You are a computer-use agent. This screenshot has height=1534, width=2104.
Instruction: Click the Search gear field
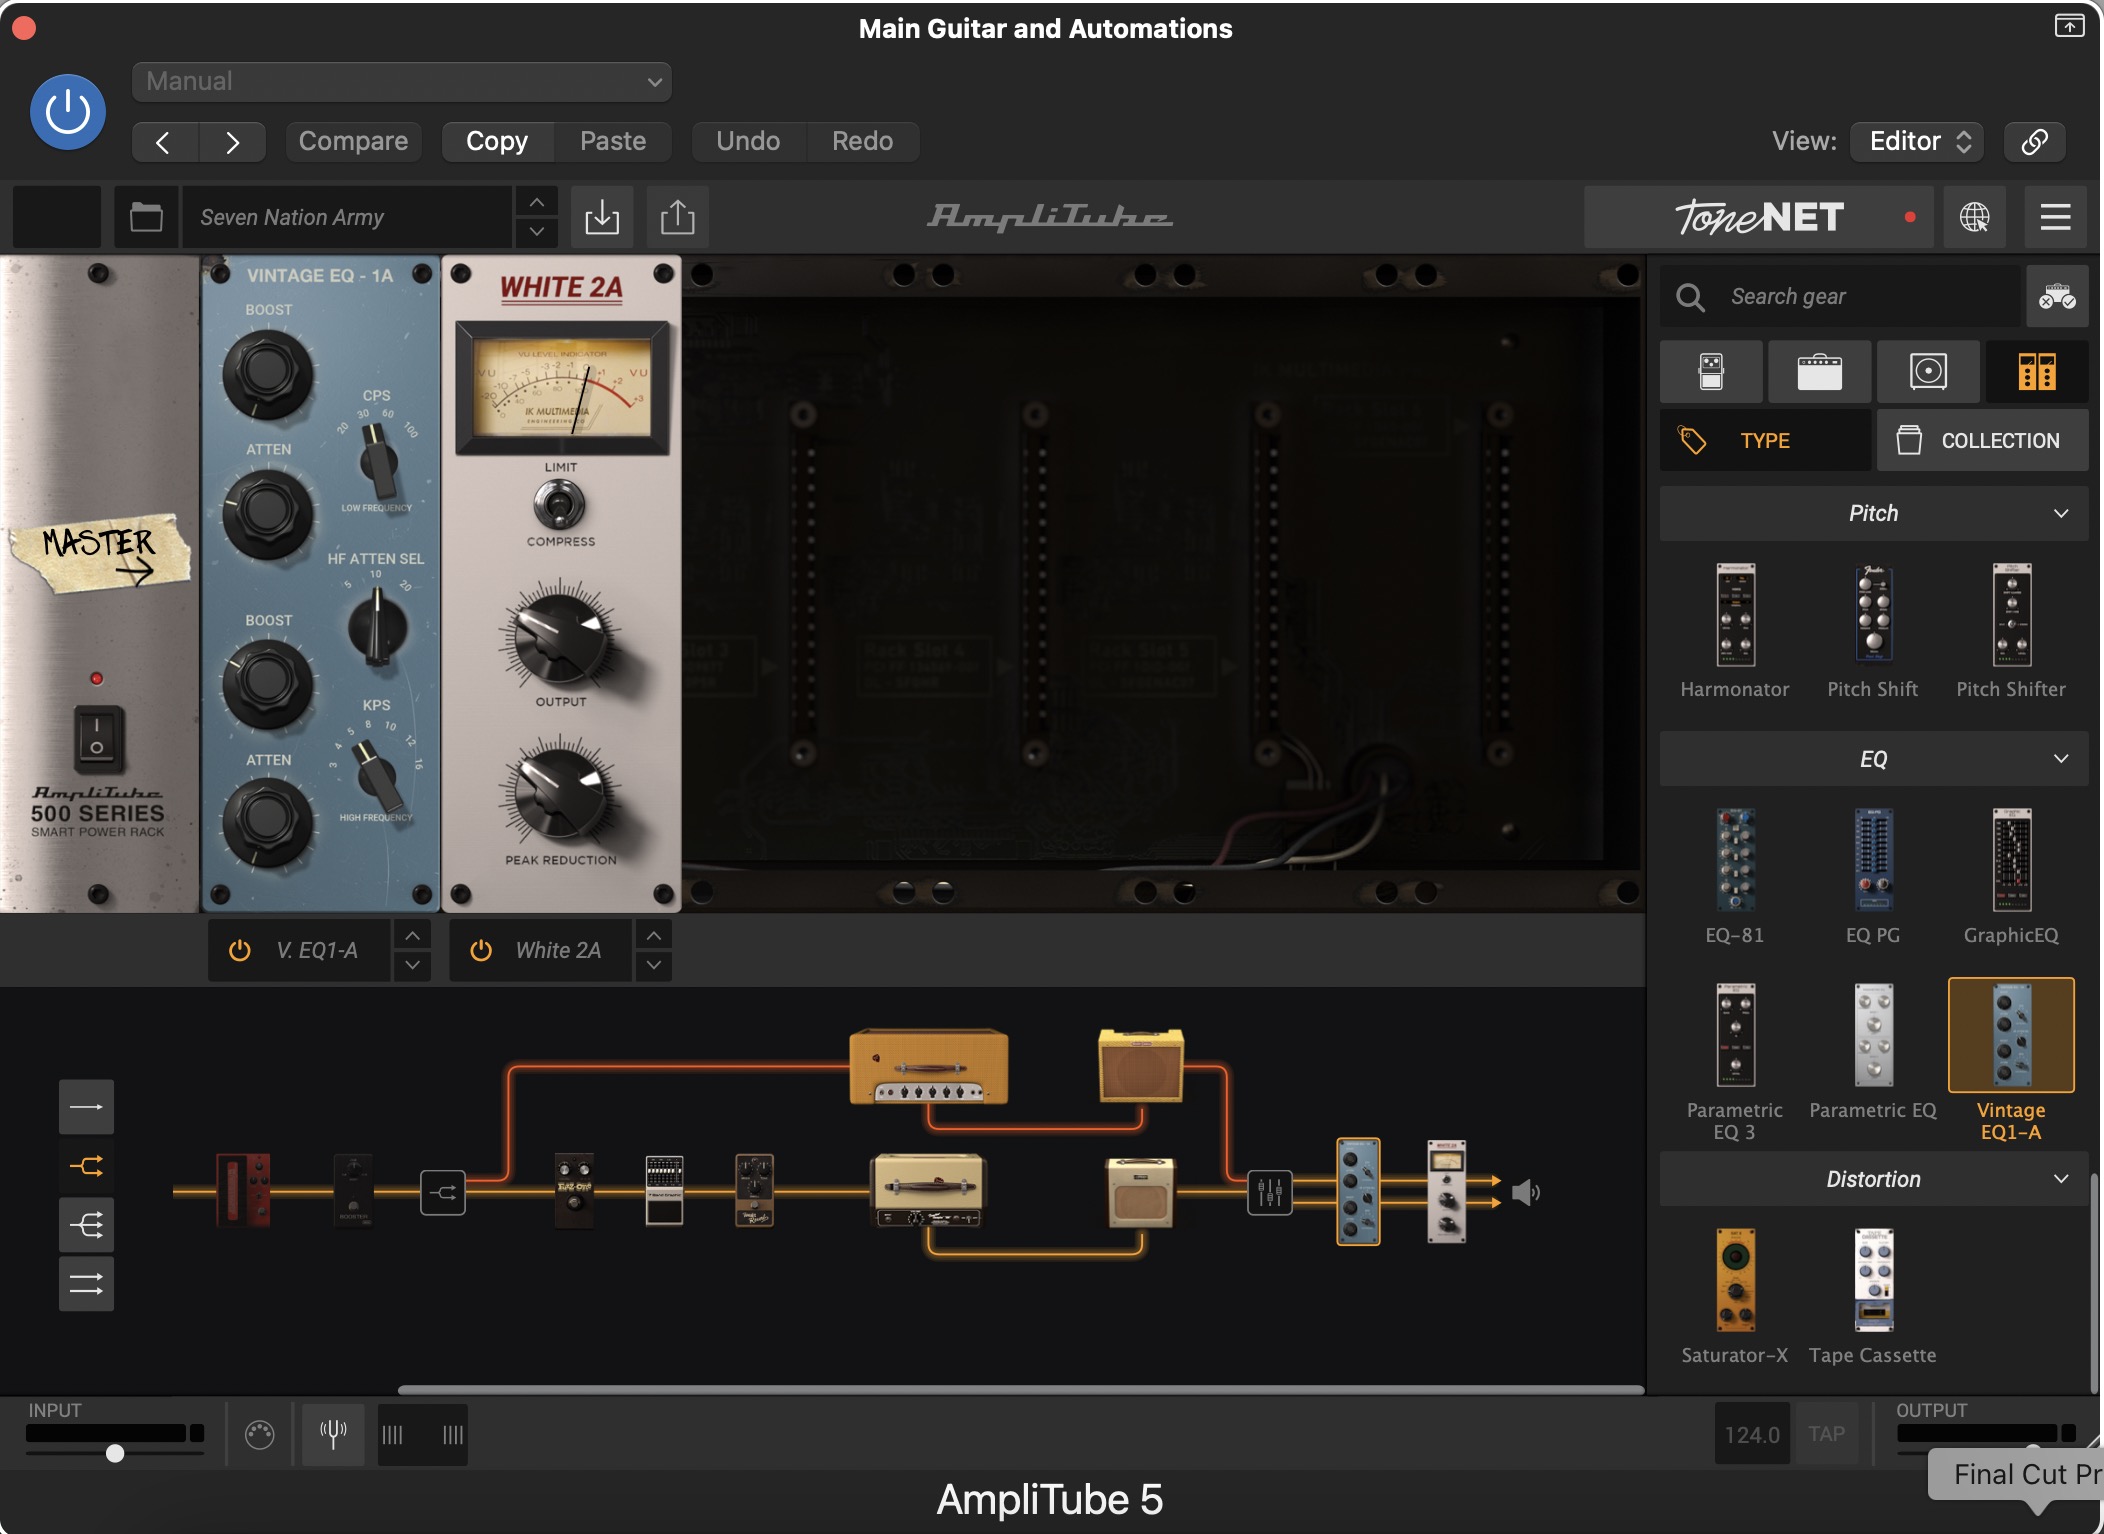tap(1840, 296)
